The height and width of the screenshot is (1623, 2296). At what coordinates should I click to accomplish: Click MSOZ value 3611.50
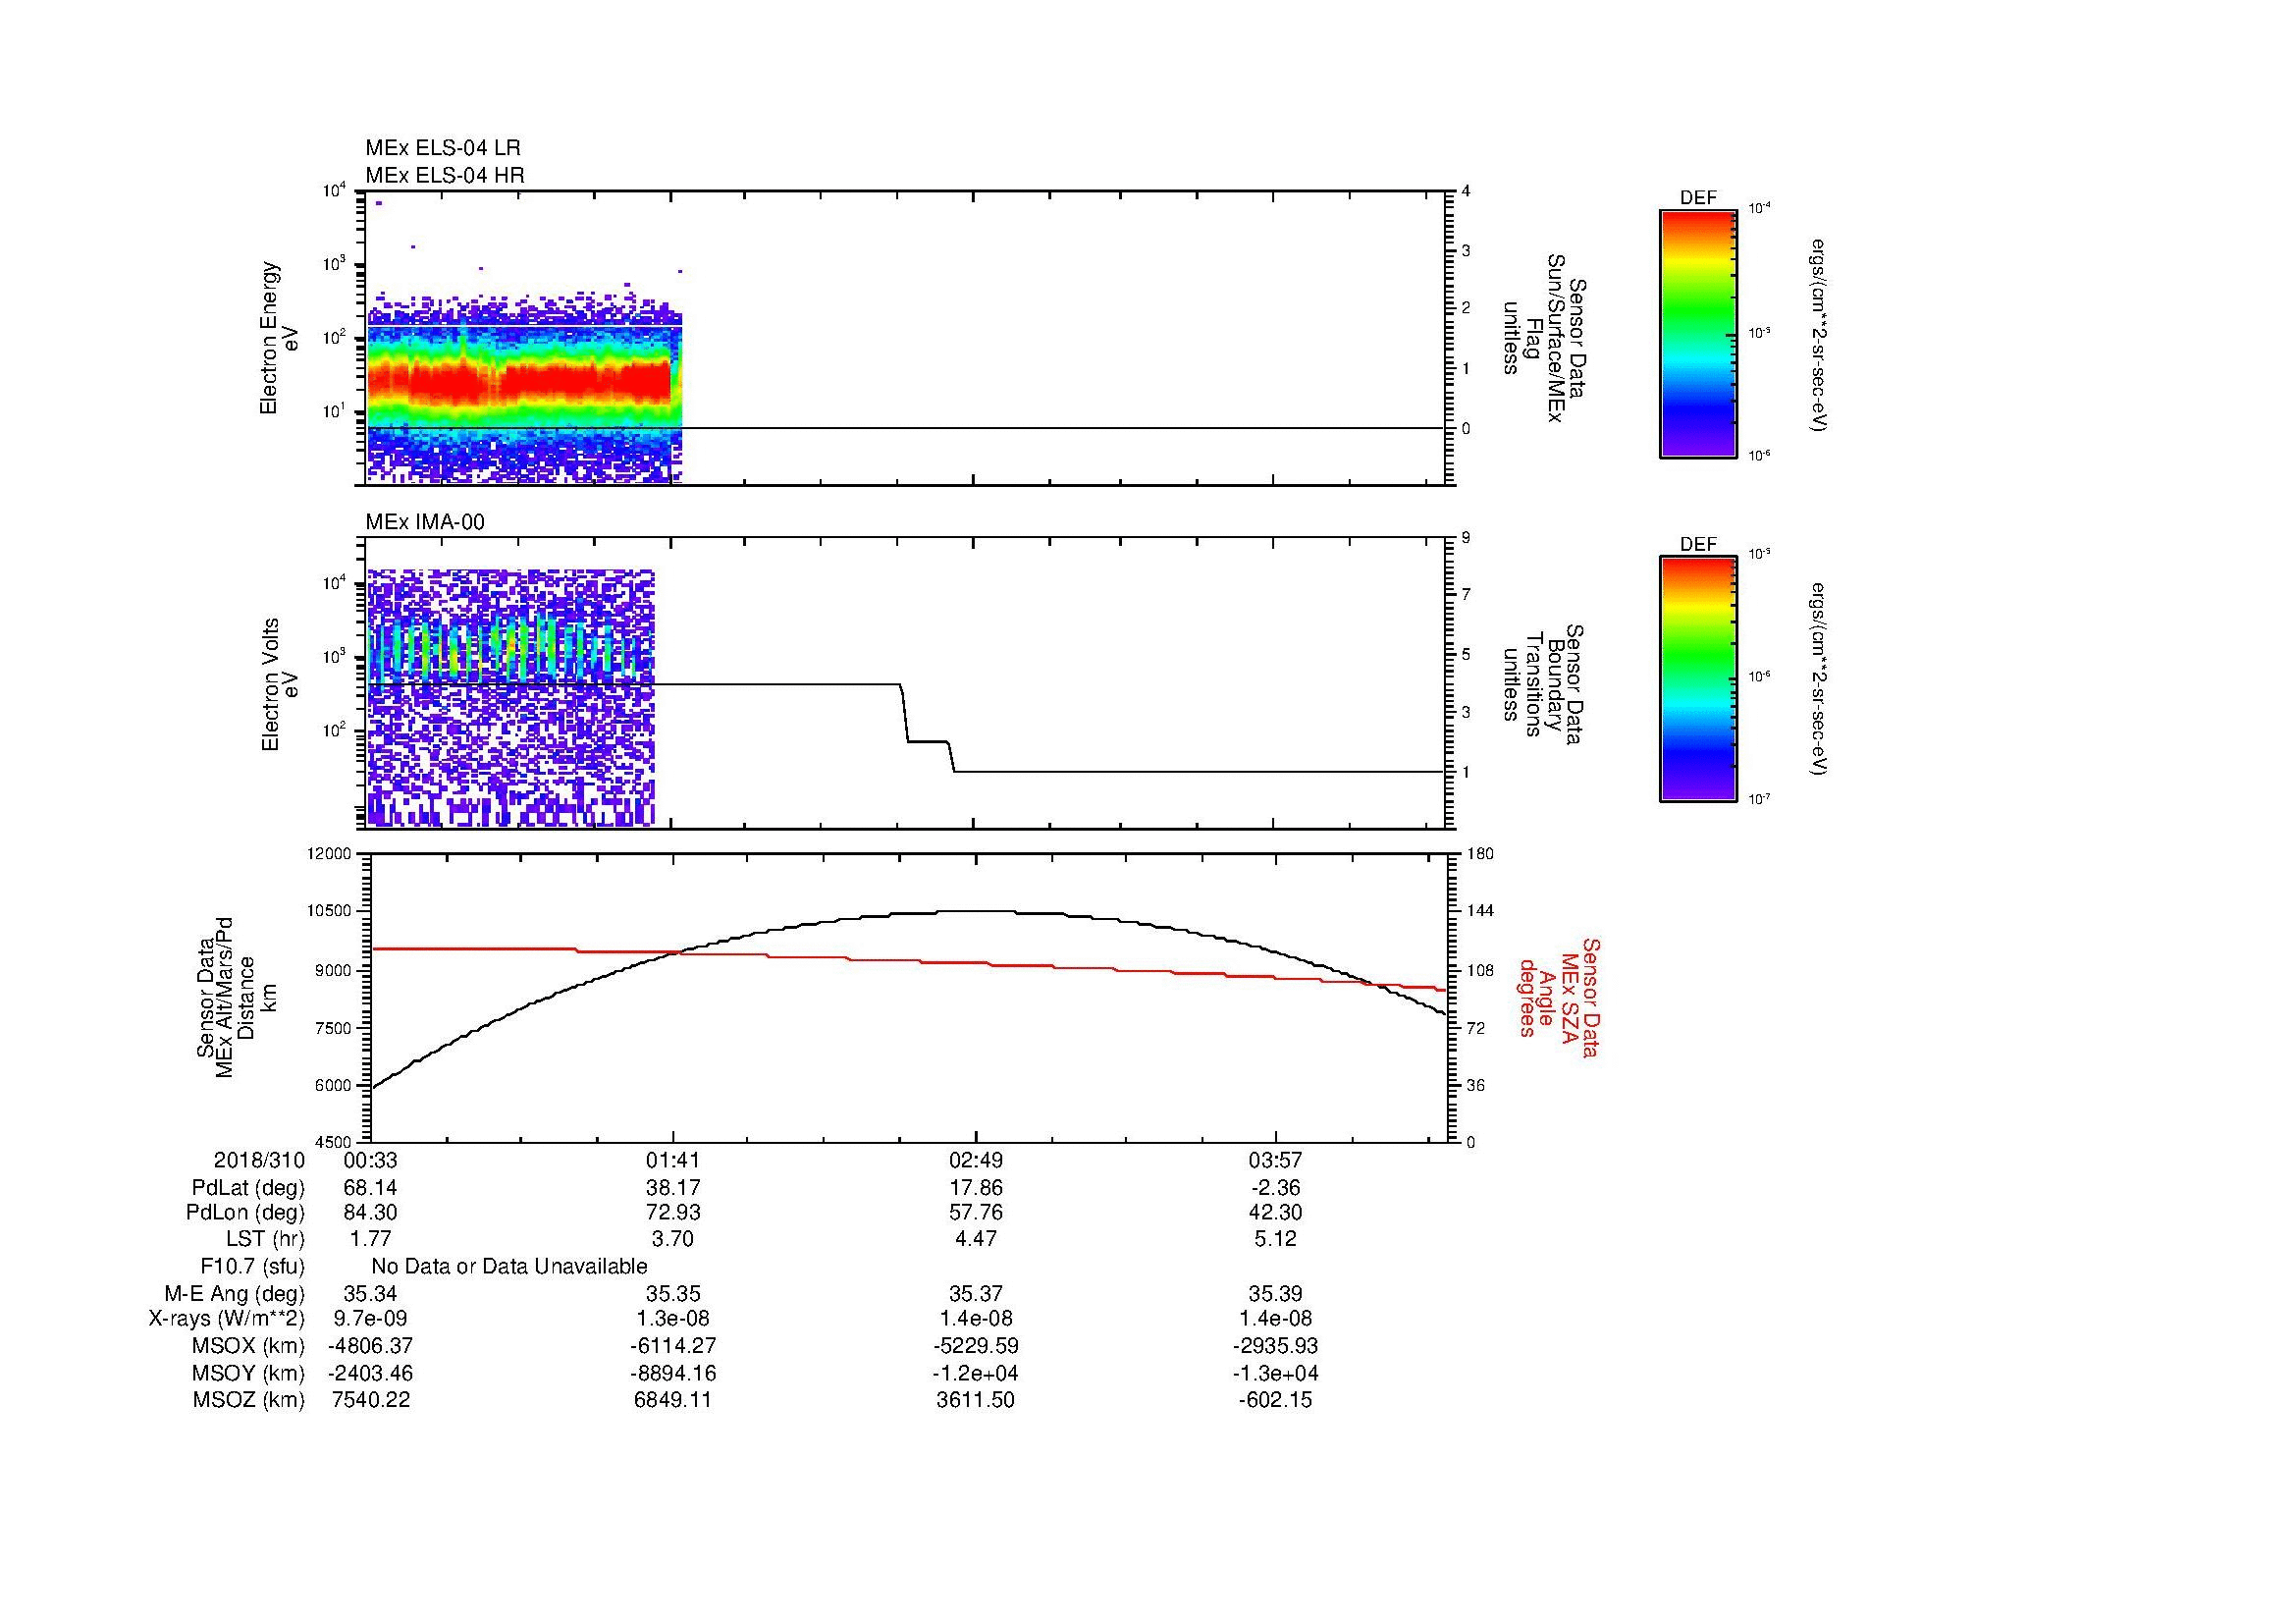pyautogui.click(x=976, y=1400)
